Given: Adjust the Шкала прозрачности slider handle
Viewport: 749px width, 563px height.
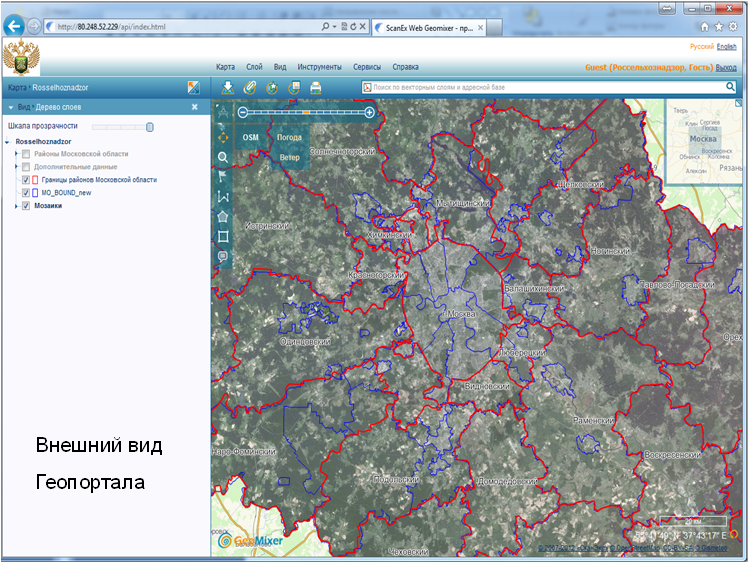Looking at the screenshot, I should (x=150, y=127).
